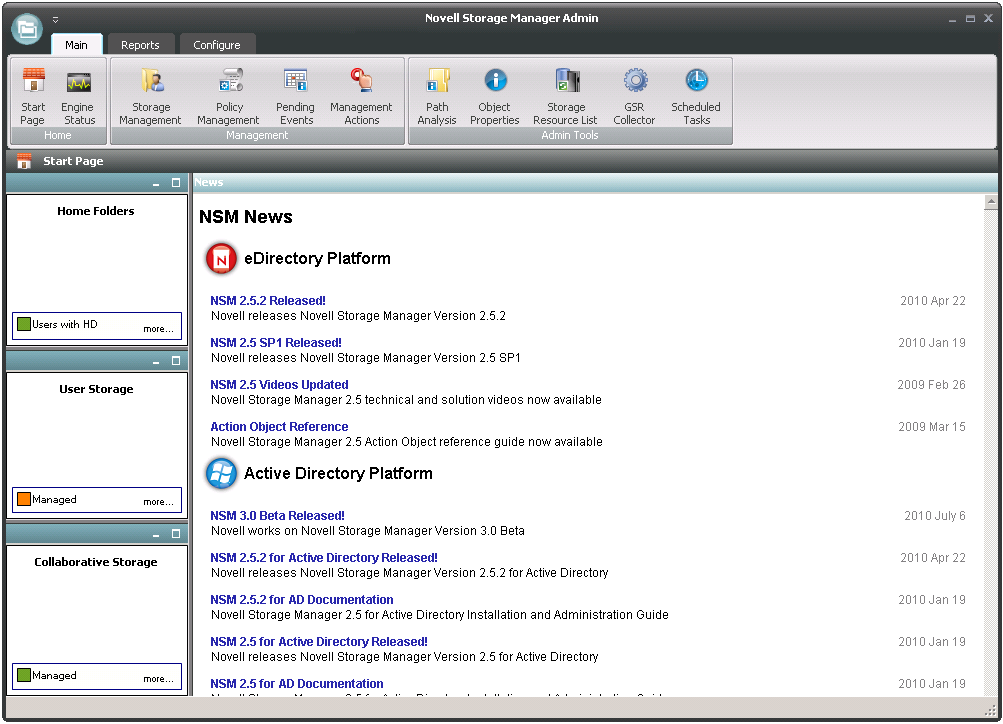
Task: Click the 2009 Feb 26 date
Action: click(x=931, y=385)
